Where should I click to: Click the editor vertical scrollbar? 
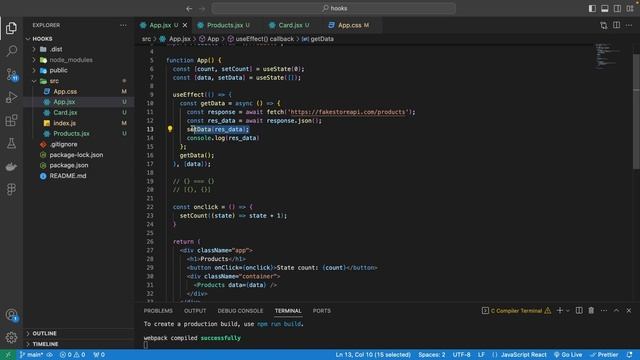pos(636,111)
